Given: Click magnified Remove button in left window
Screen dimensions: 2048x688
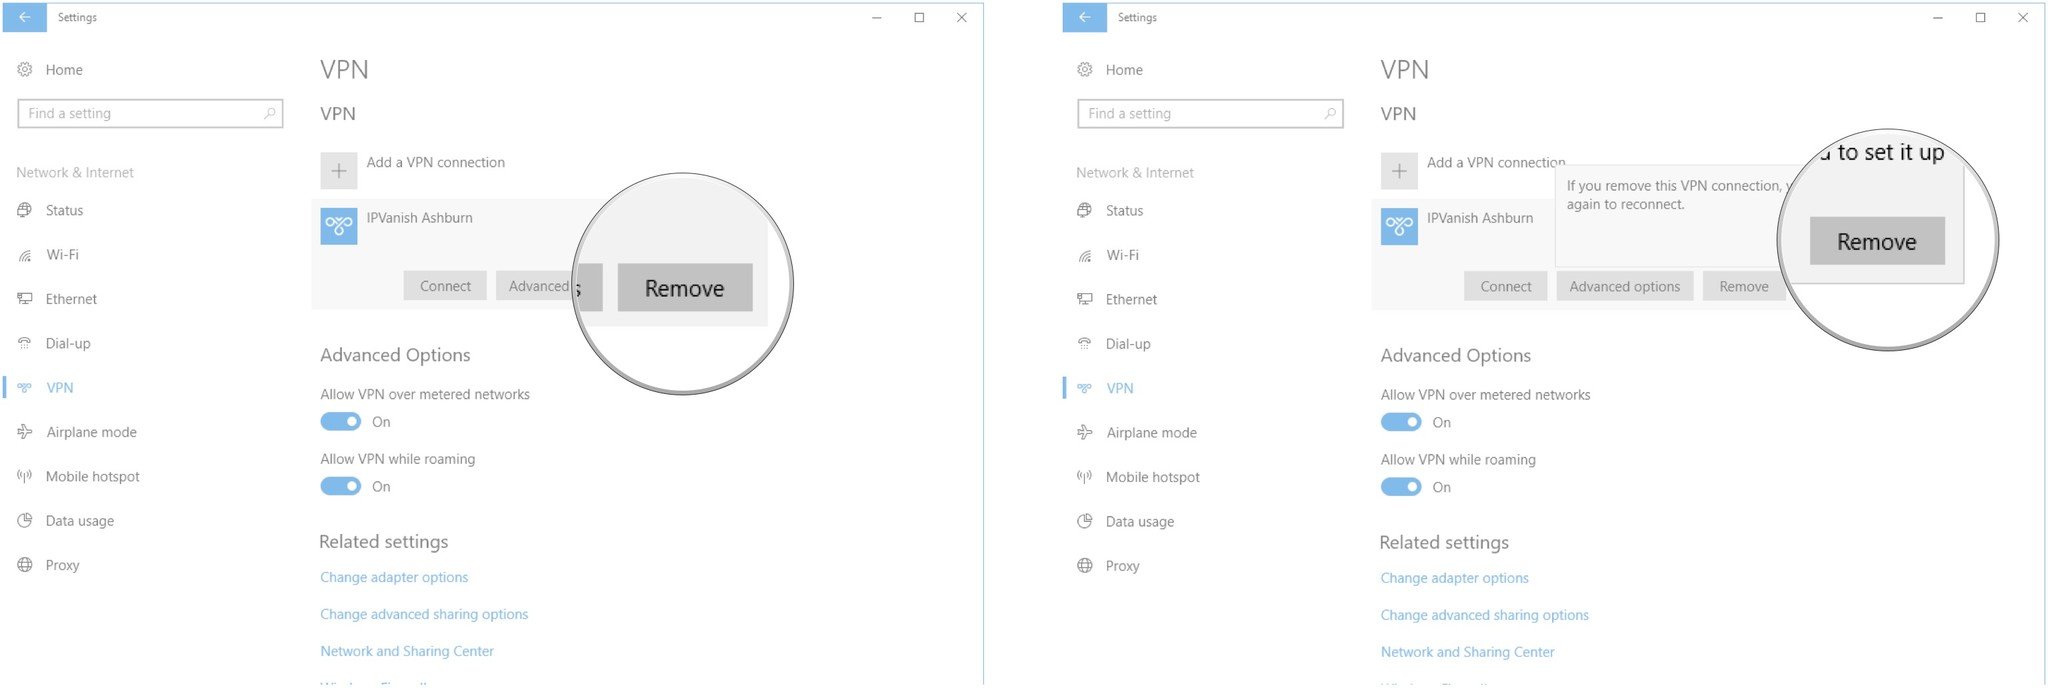Looking at the screenshot, I should tap(685, 288).
